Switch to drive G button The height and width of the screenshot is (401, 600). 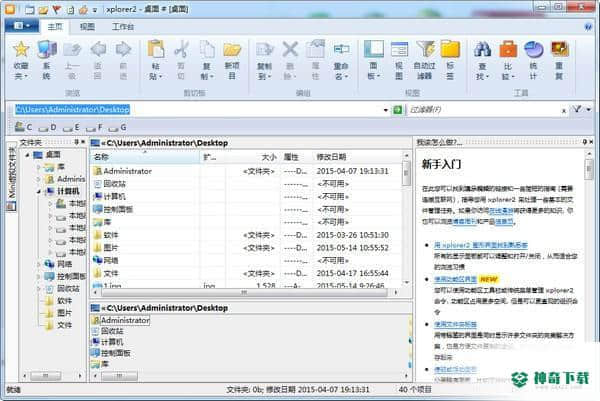pyautogui.click(x=117, y=127)
